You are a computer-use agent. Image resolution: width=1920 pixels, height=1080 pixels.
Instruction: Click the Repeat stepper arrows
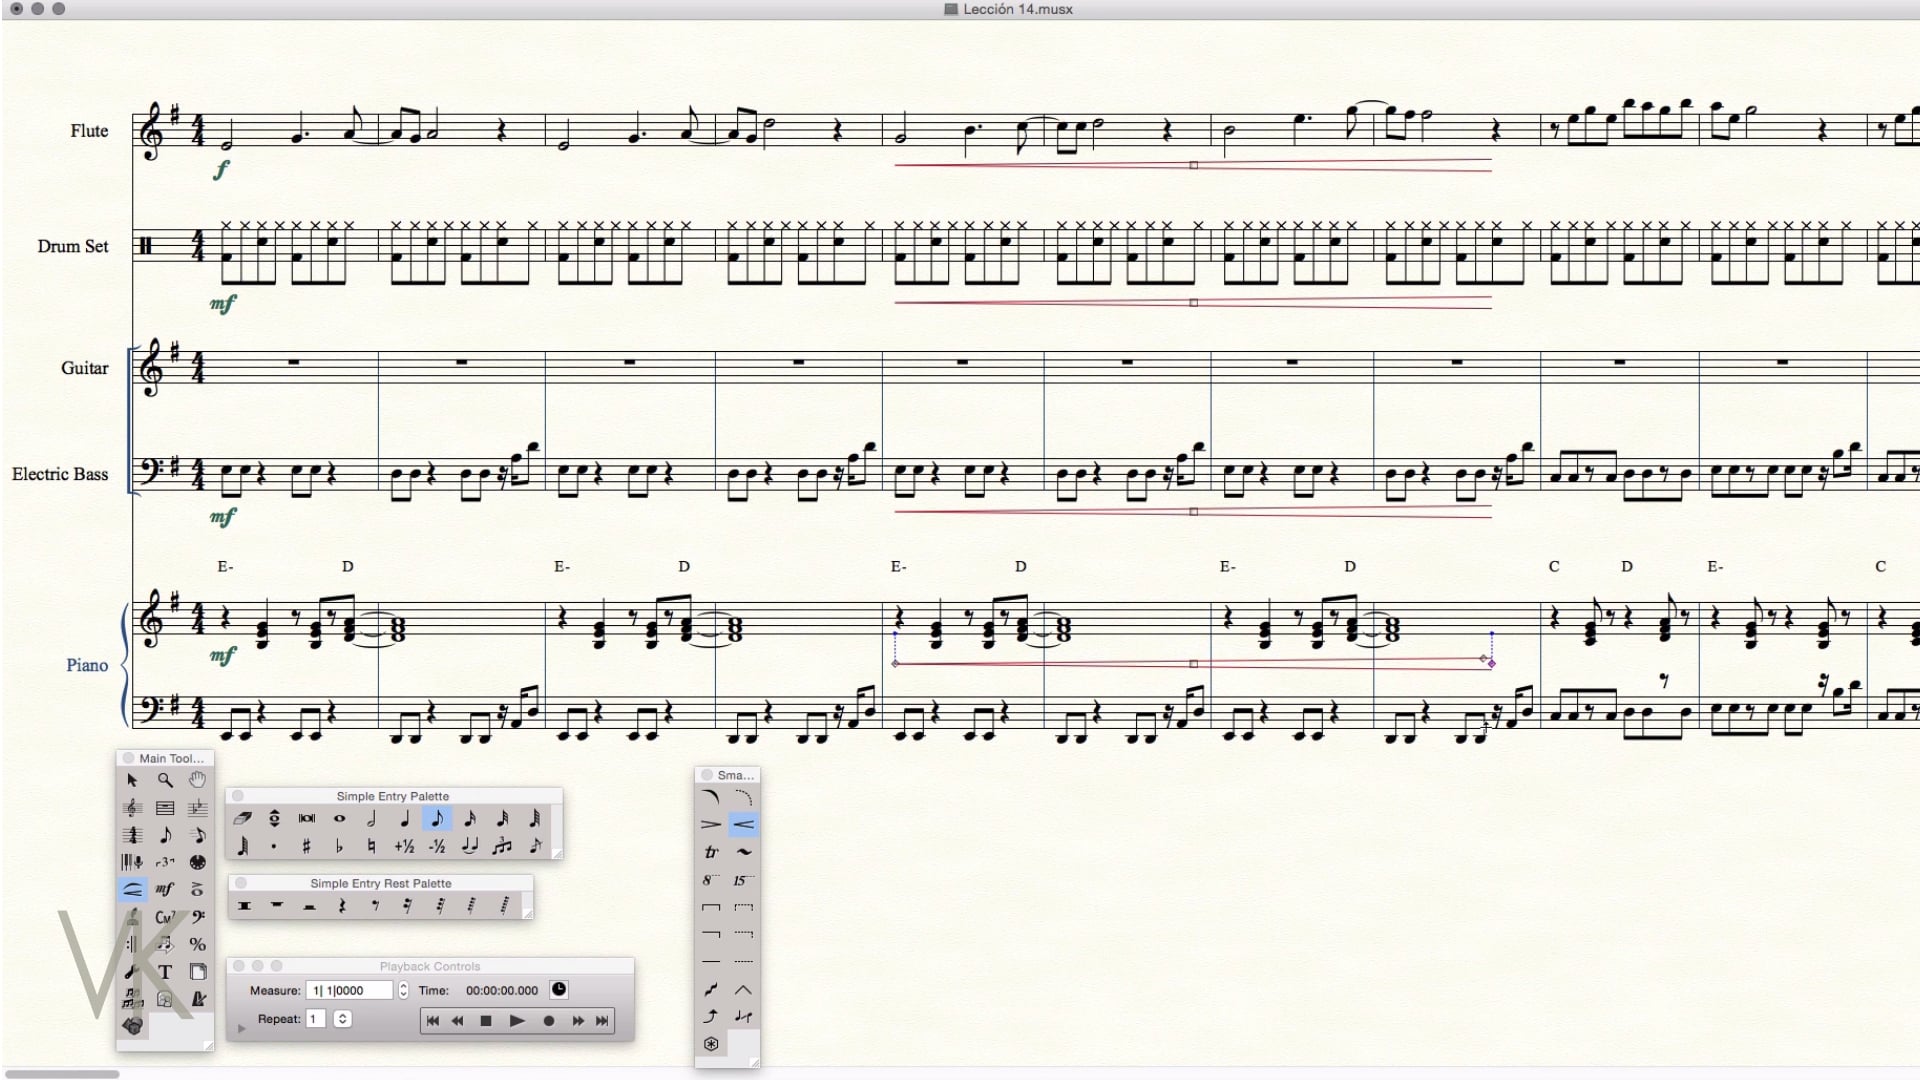point(342,1019)
